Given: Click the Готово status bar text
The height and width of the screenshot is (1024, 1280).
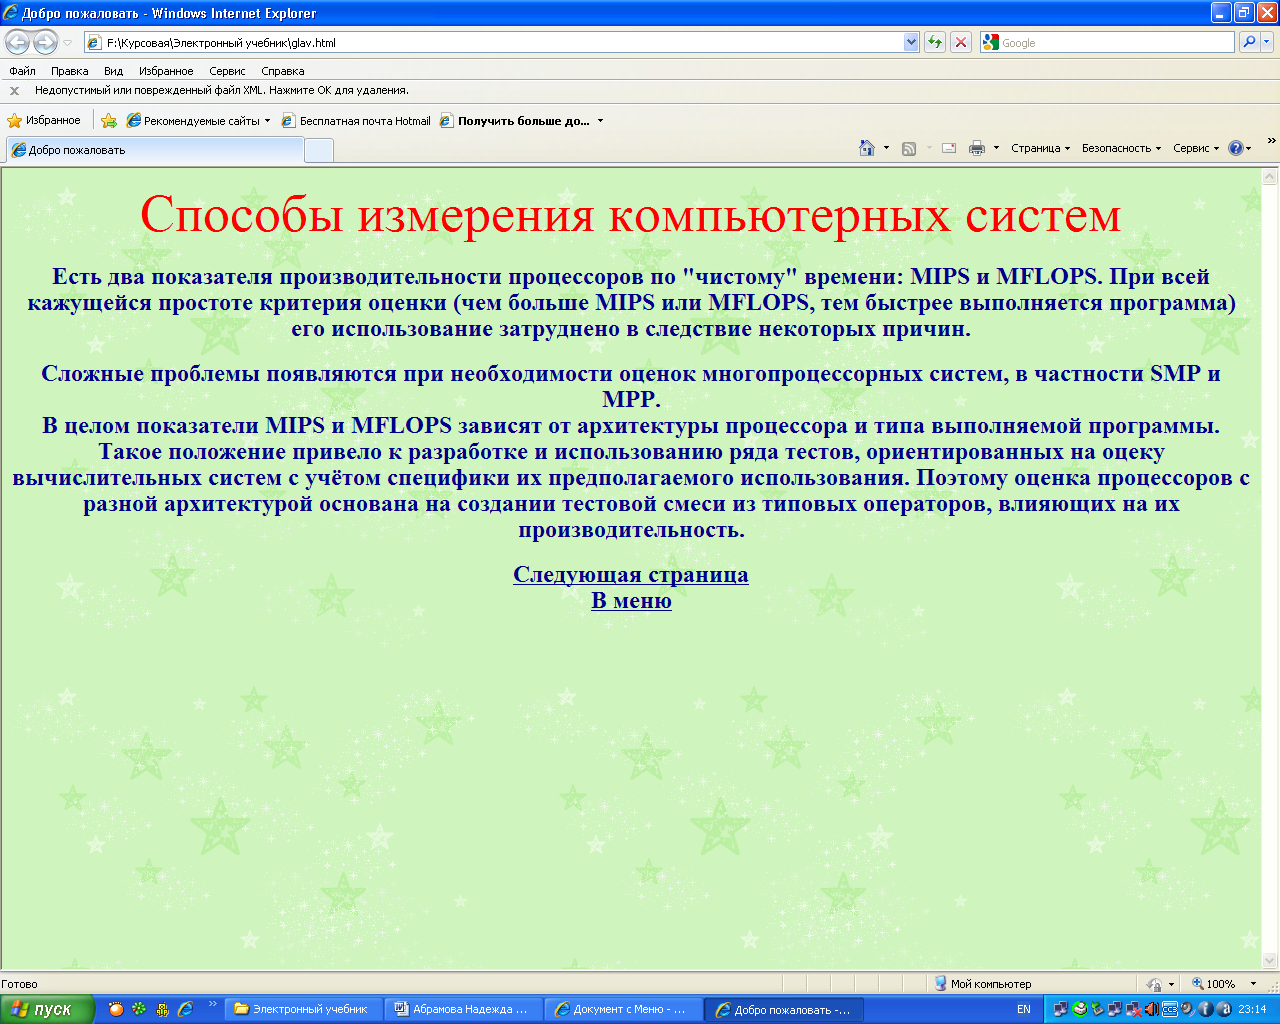Looking at the screenshot, I should (19, 984).
